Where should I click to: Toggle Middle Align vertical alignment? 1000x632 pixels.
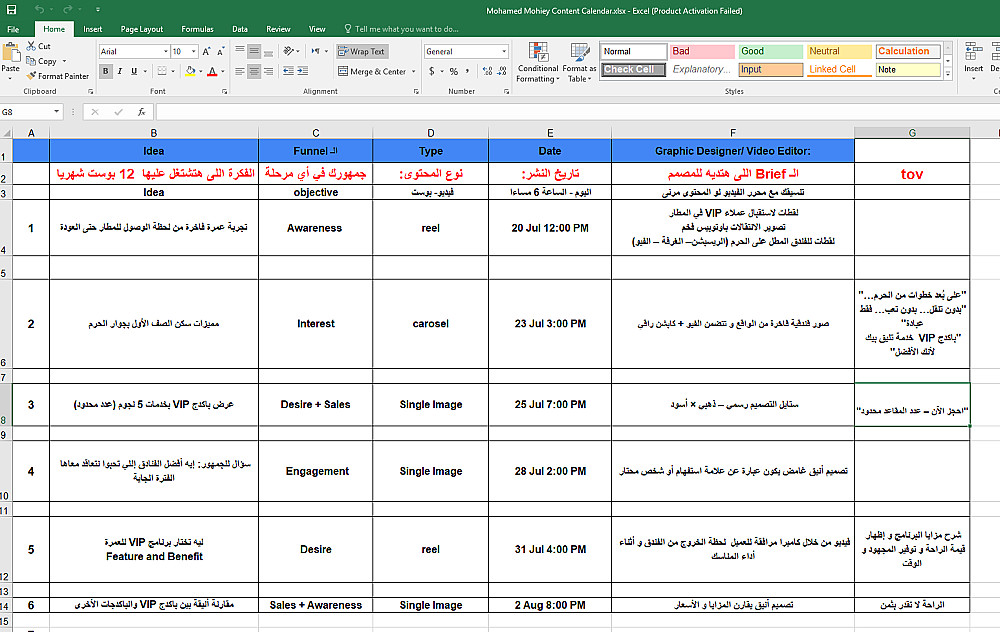[x=254, y=52]
